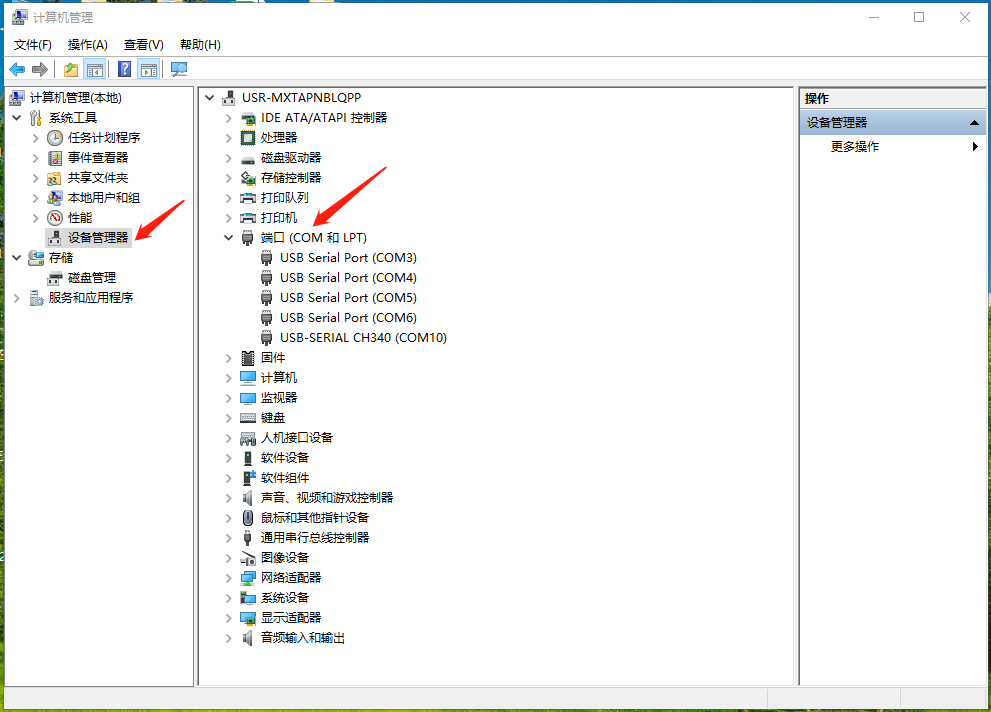Image resolution: width=991 pixels, height=712 pixels.
Task: Click the imaging devices category icon
Action: click(248, 558)
